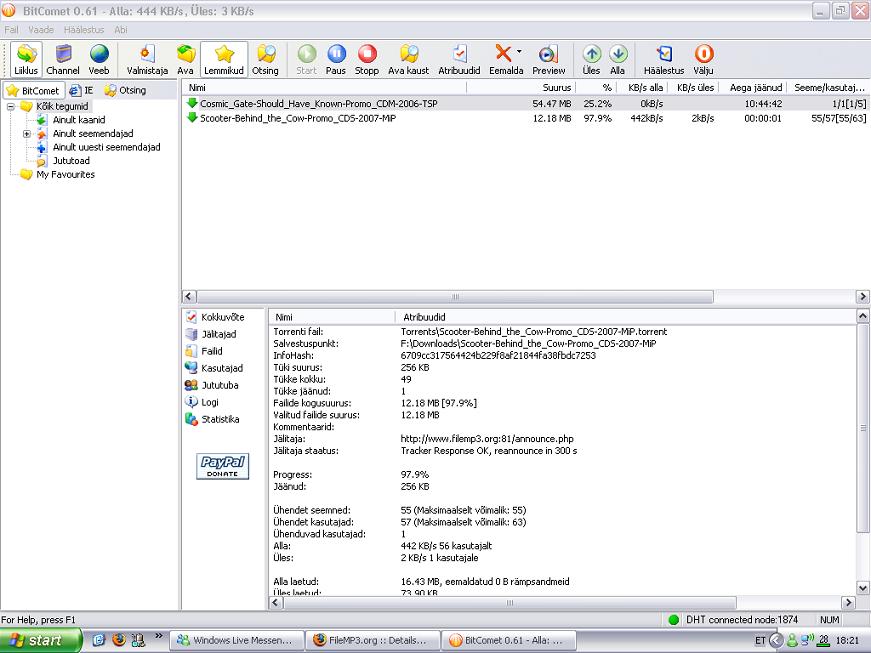Image resolution: width=871 pixels, height=653 pixels.
Task: Select Kõik tegumid in the tree
Action: coord(62,106)
